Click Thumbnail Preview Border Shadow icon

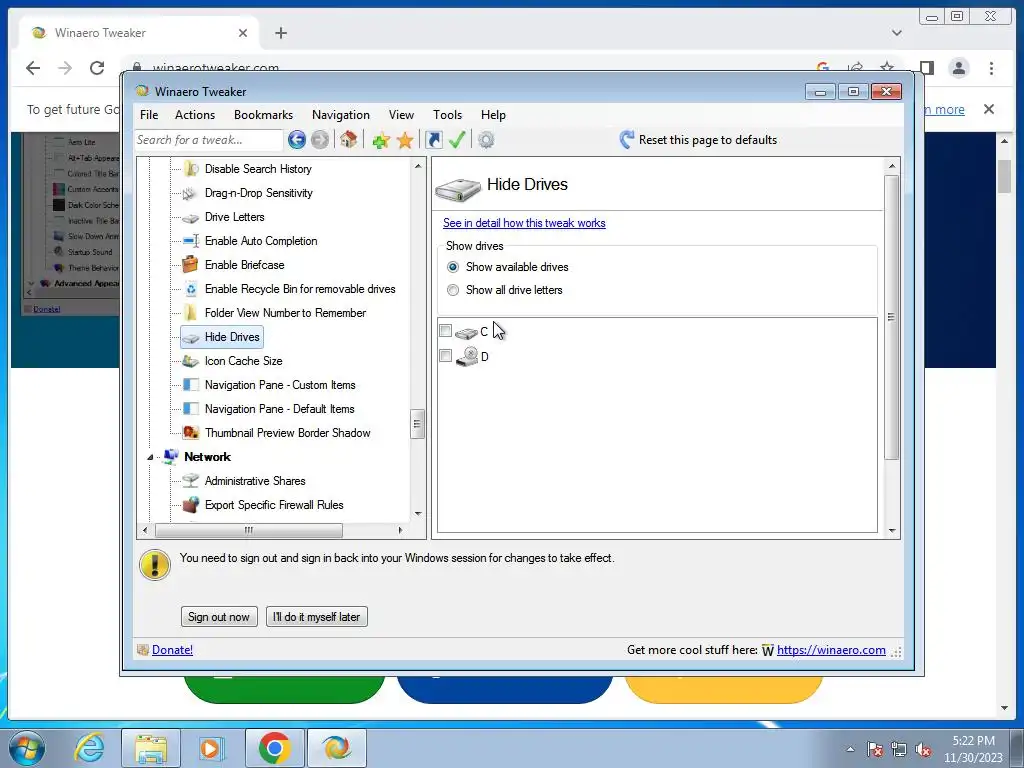(191, 432)
